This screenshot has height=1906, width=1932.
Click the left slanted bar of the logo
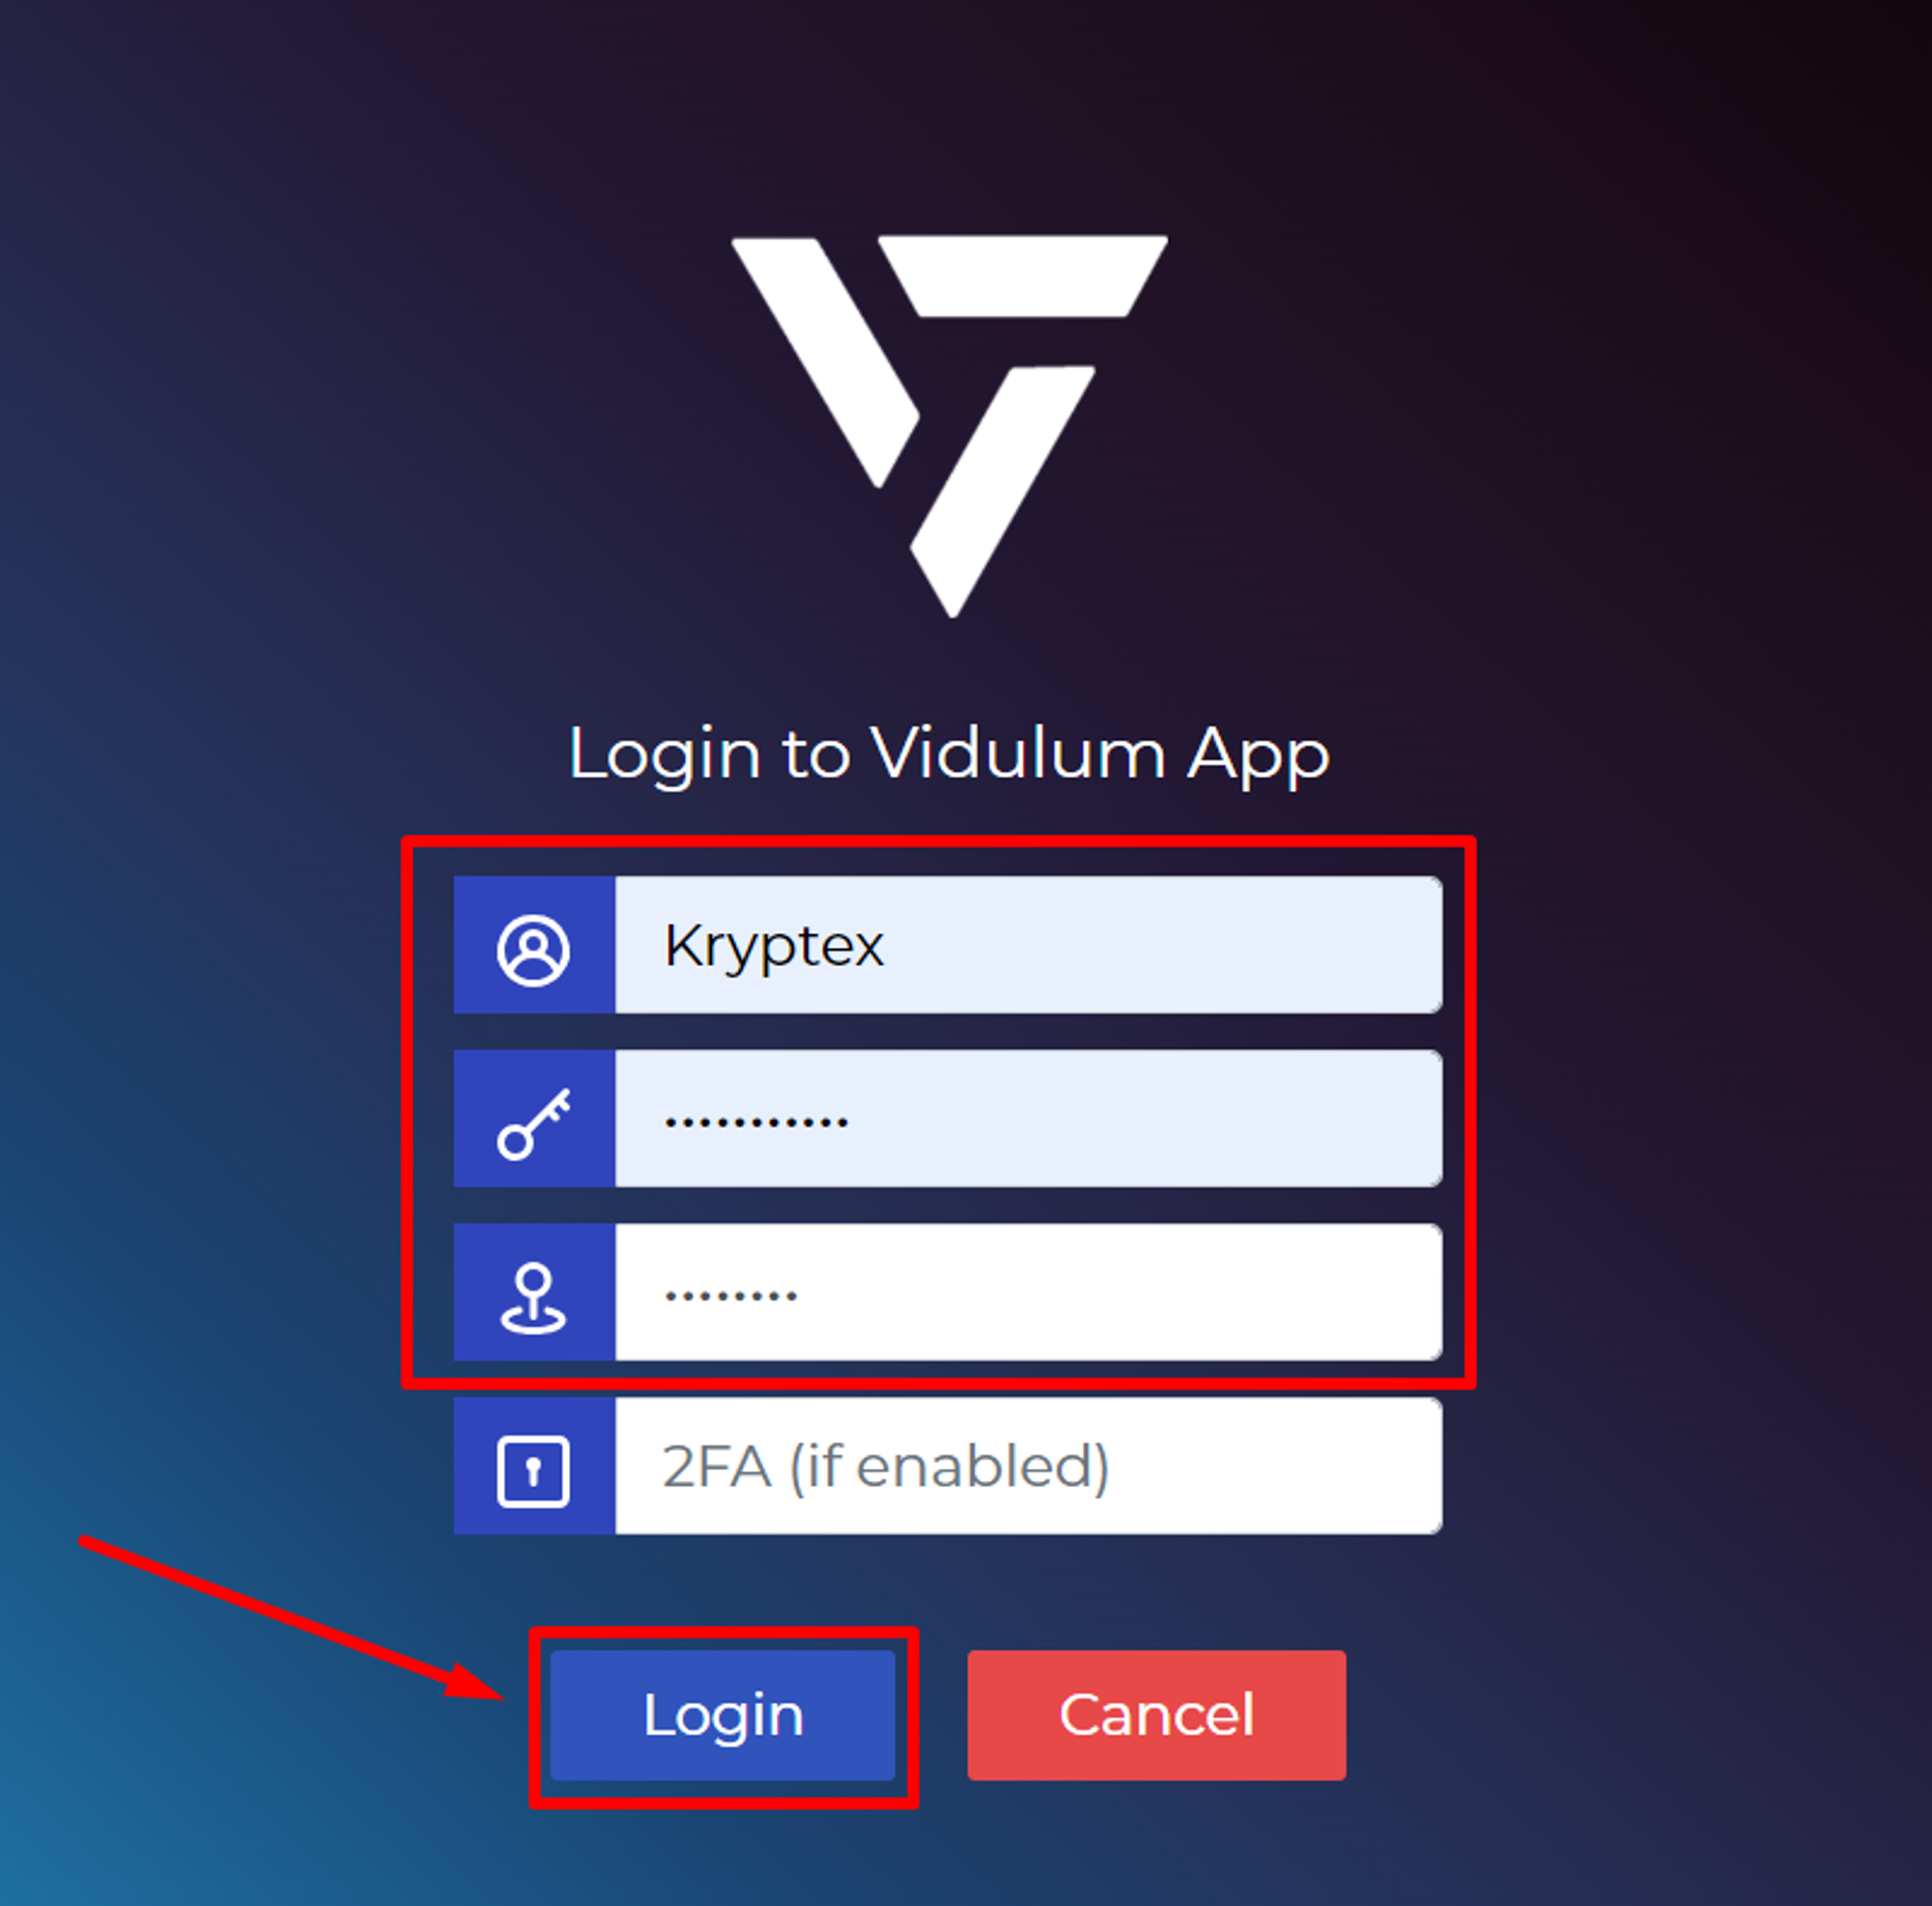tap(826, 362)
